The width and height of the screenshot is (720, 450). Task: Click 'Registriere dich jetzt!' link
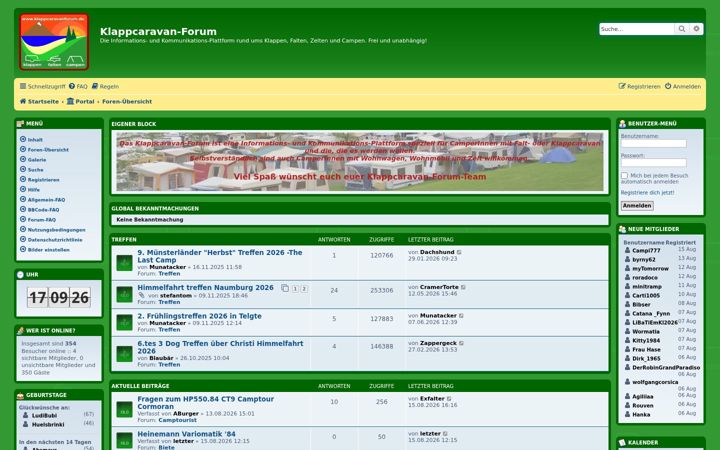pos(647,193)
